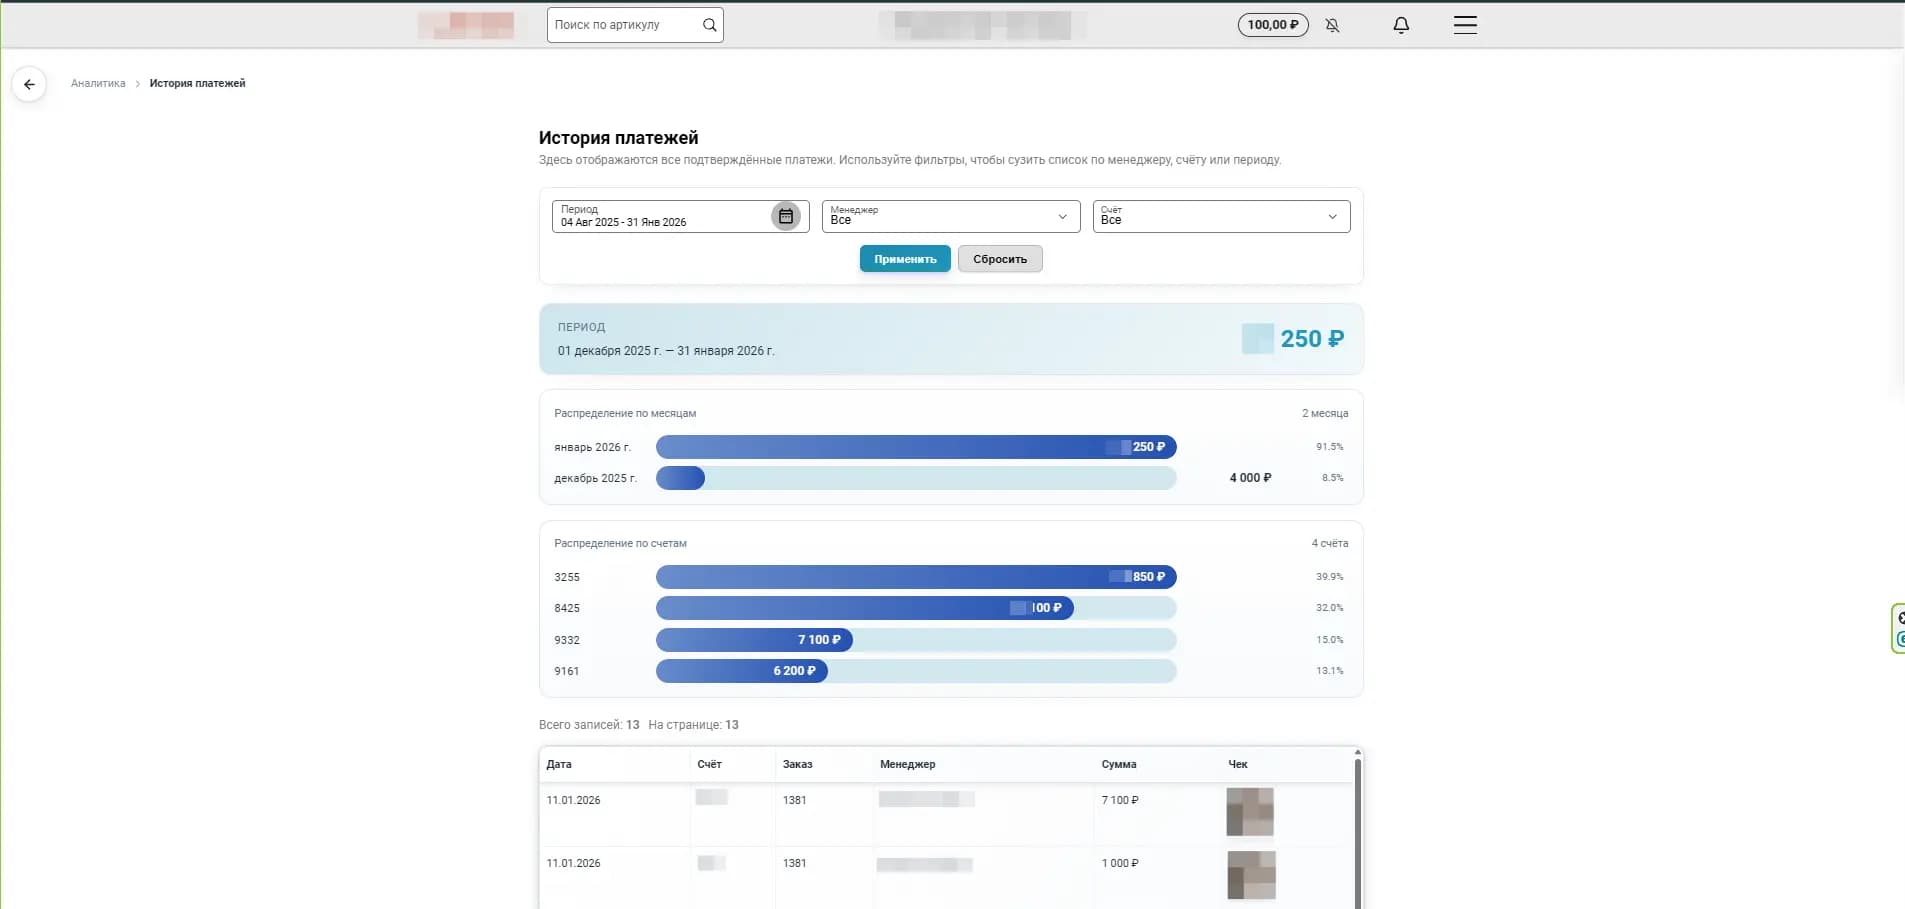
Task: Click the search magnifier icon
Action: pyautogui.click(x=709, y=24)
